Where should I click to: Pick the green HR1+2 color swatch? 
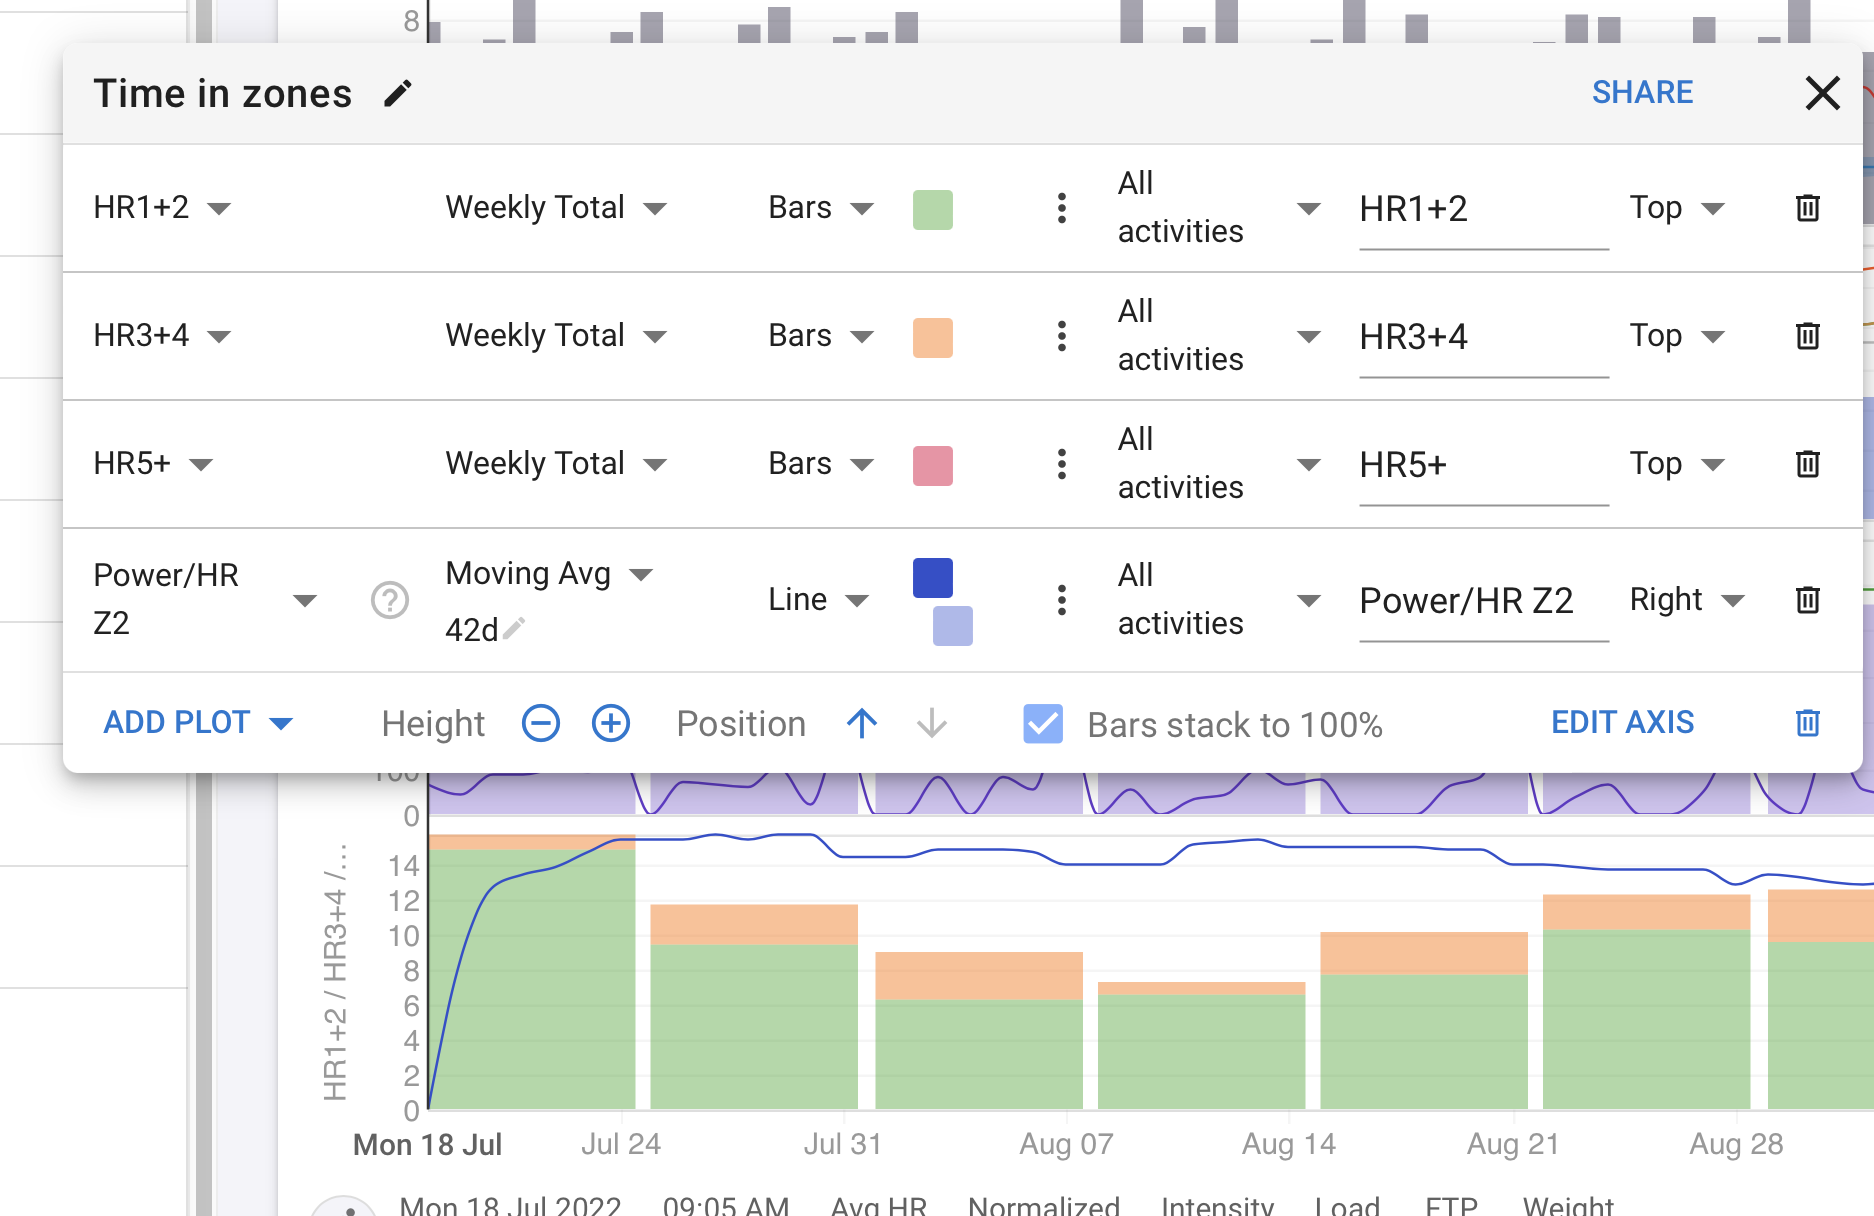click(933, 210)
